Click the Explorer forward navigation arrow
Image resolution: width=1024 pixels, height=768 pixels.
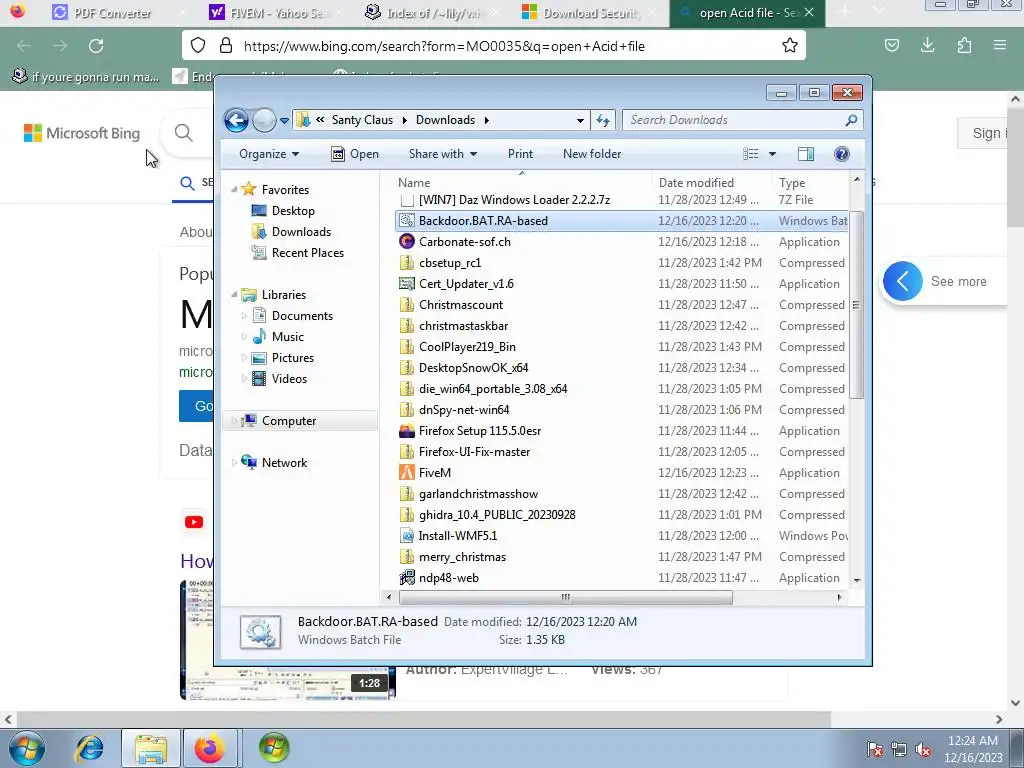(264, 120)
